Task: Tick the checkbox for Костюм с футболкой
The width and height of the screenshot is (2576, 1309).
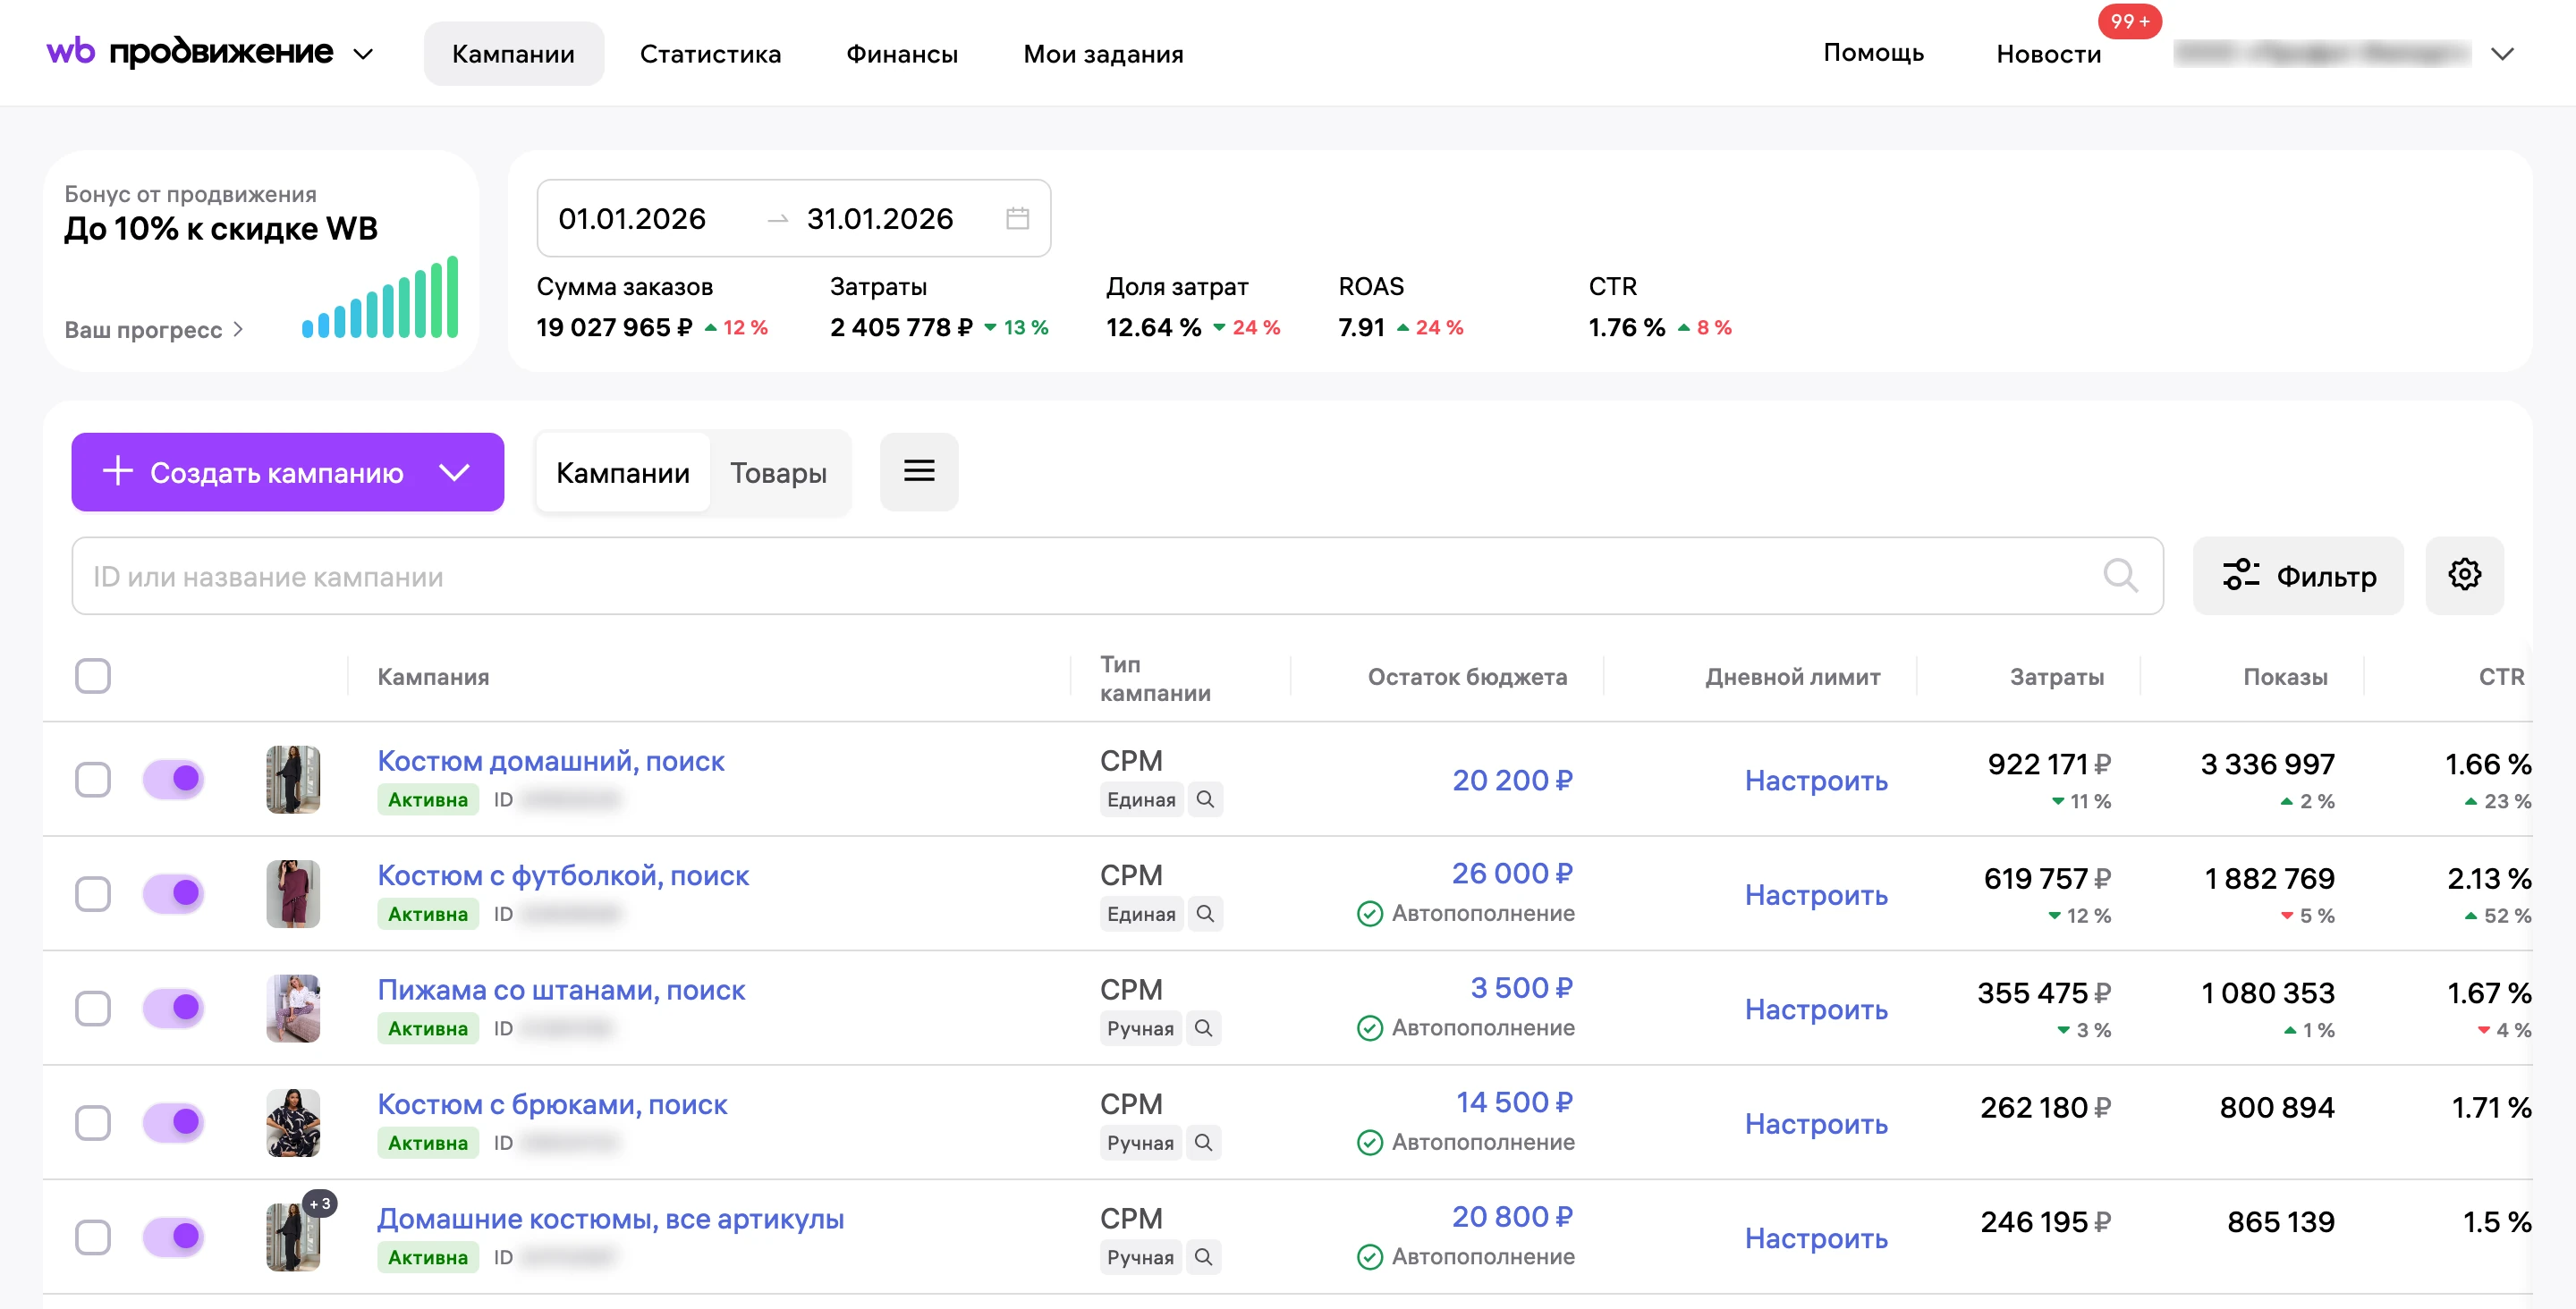Action: click(93, 893)
